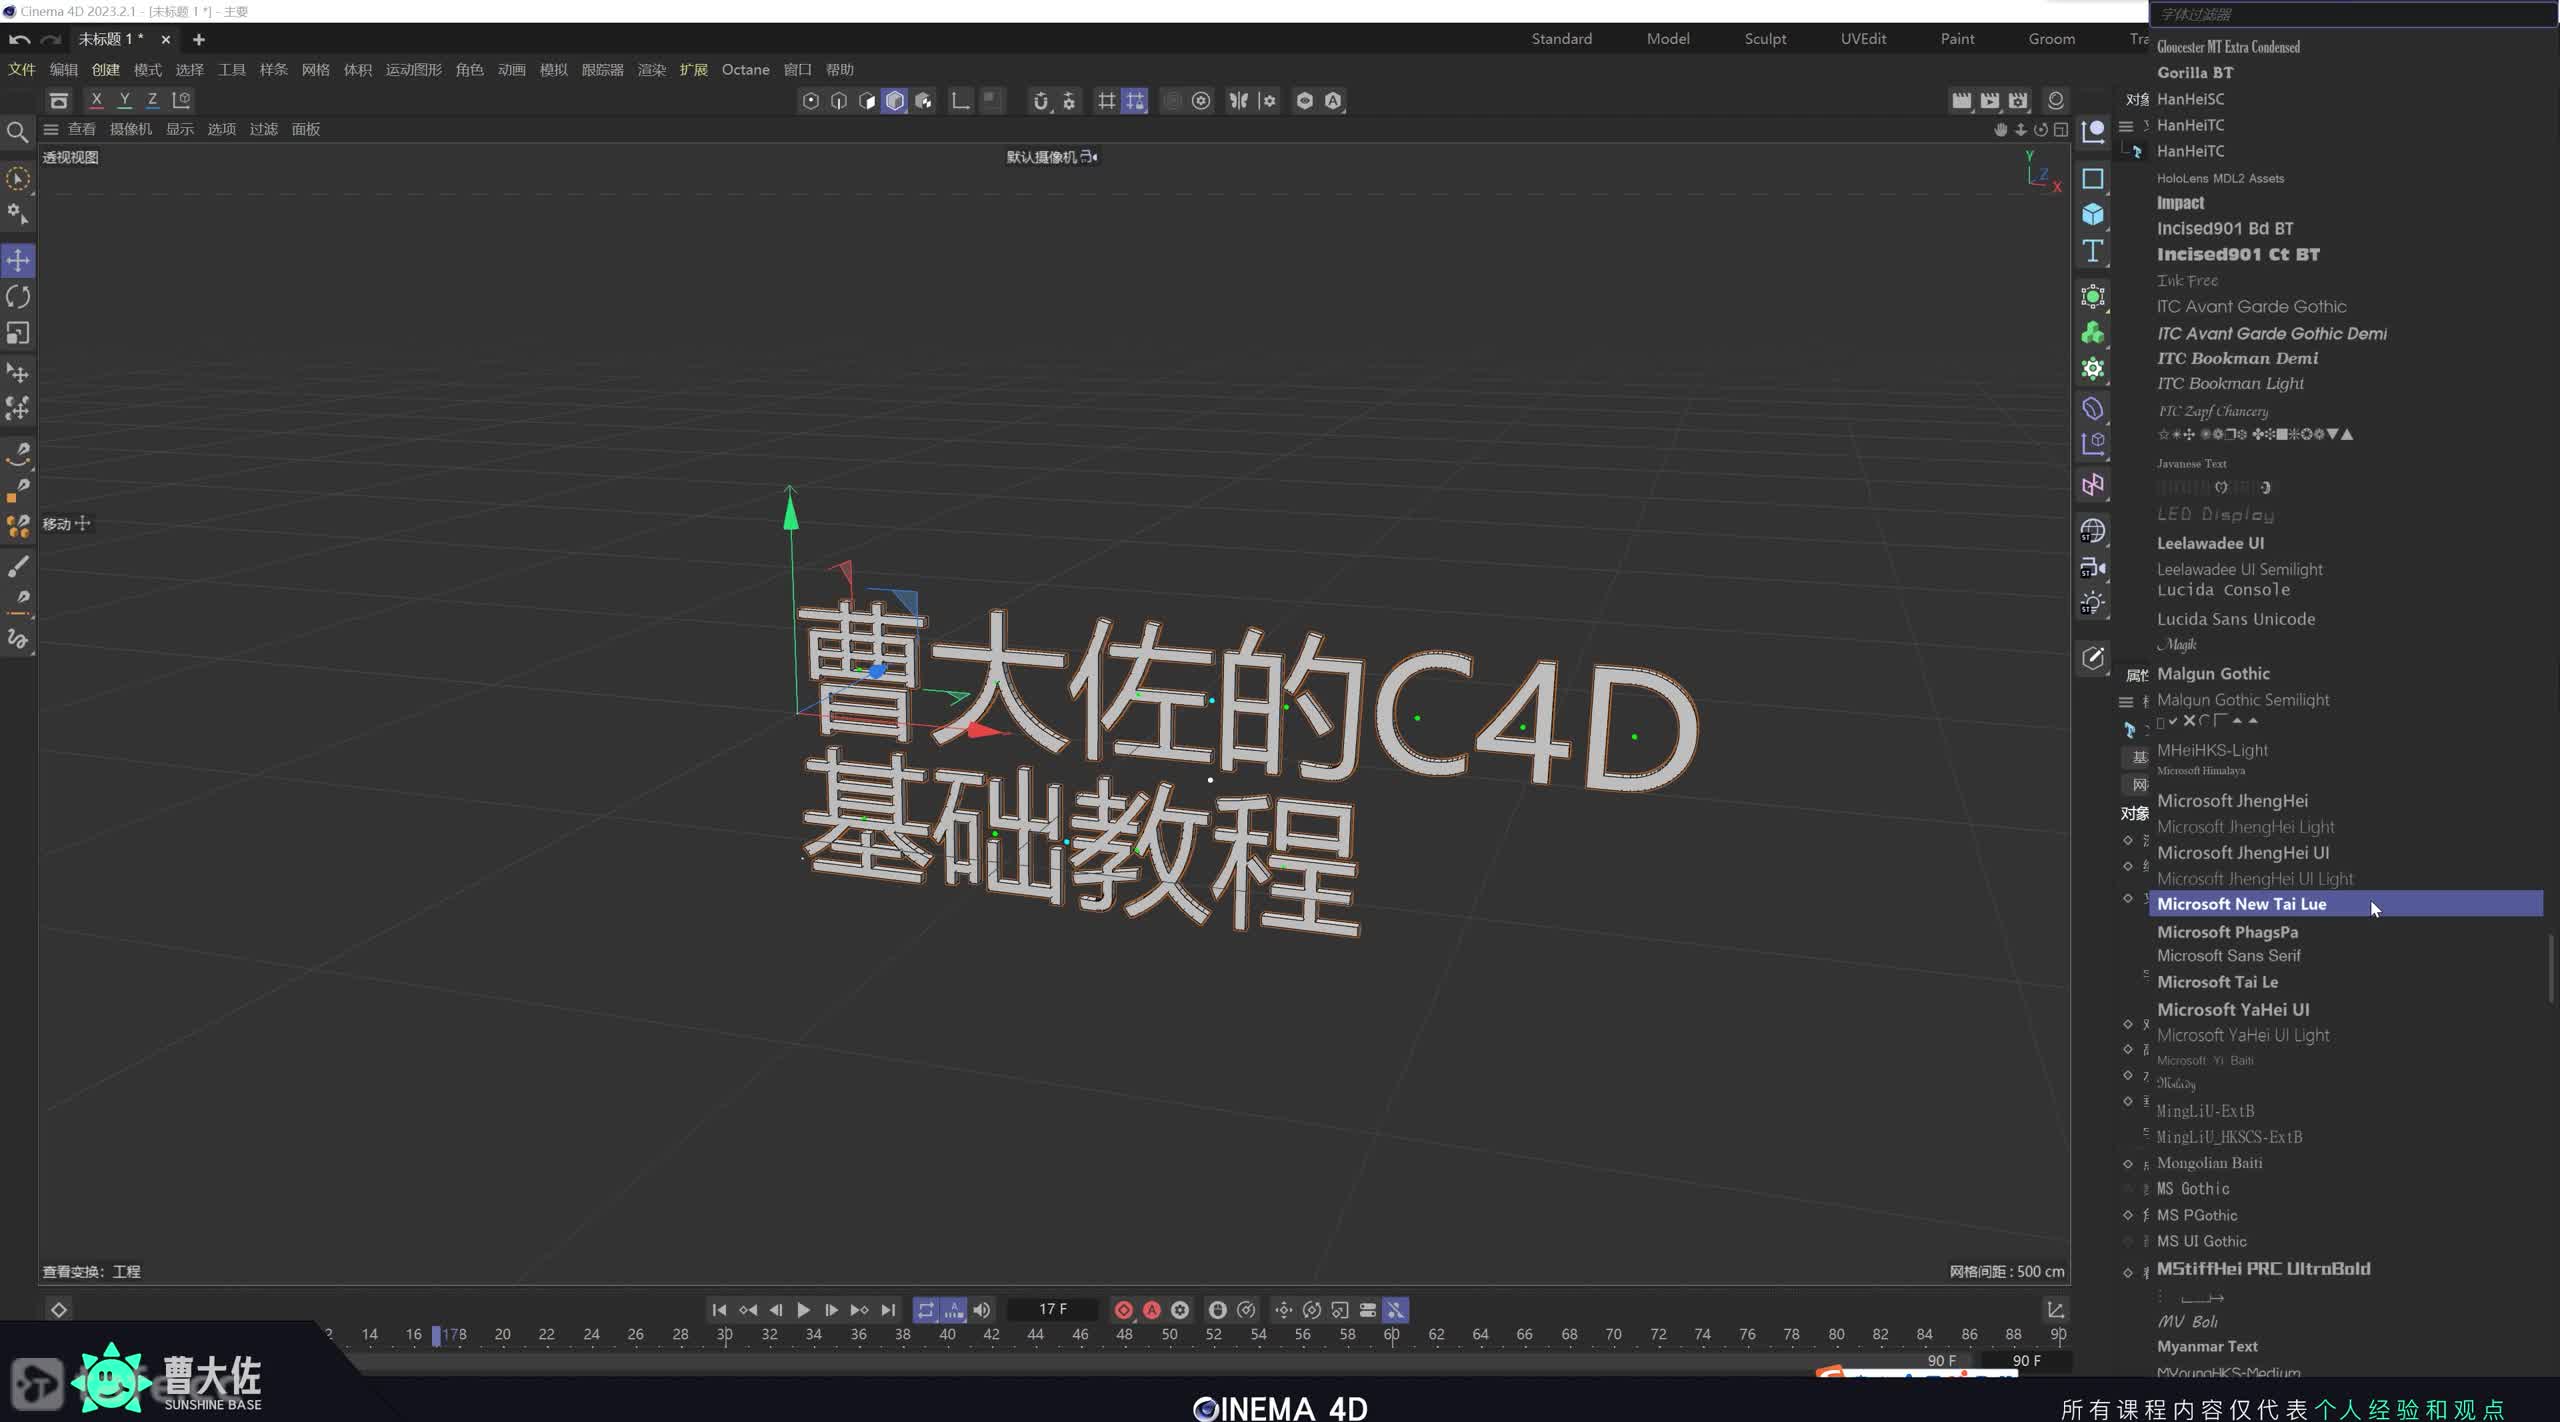
Task: Open the symmetry butterfly tool
Action: coord(1238,101)
